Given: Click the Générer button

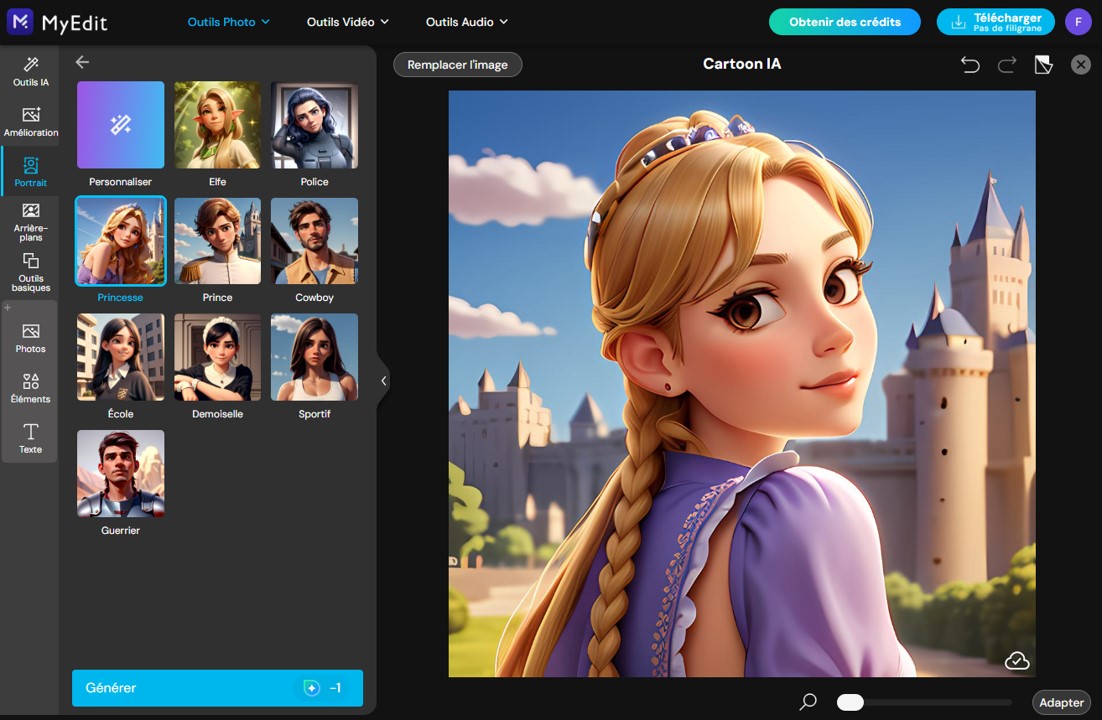Looking at the screenshot, I should tap(217, 688).
